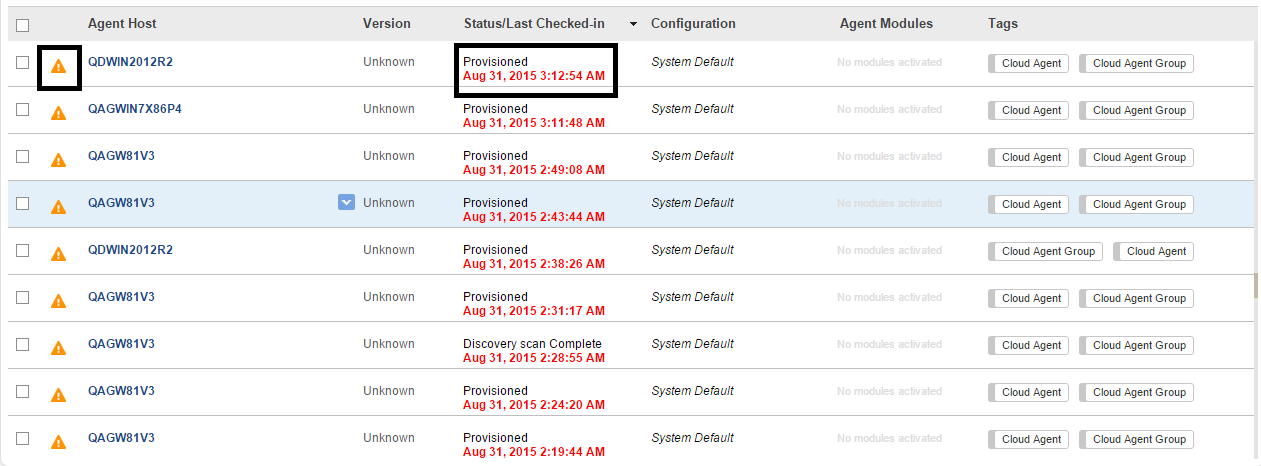Click warning icon in the last agent row

click(x=58, y=442)
